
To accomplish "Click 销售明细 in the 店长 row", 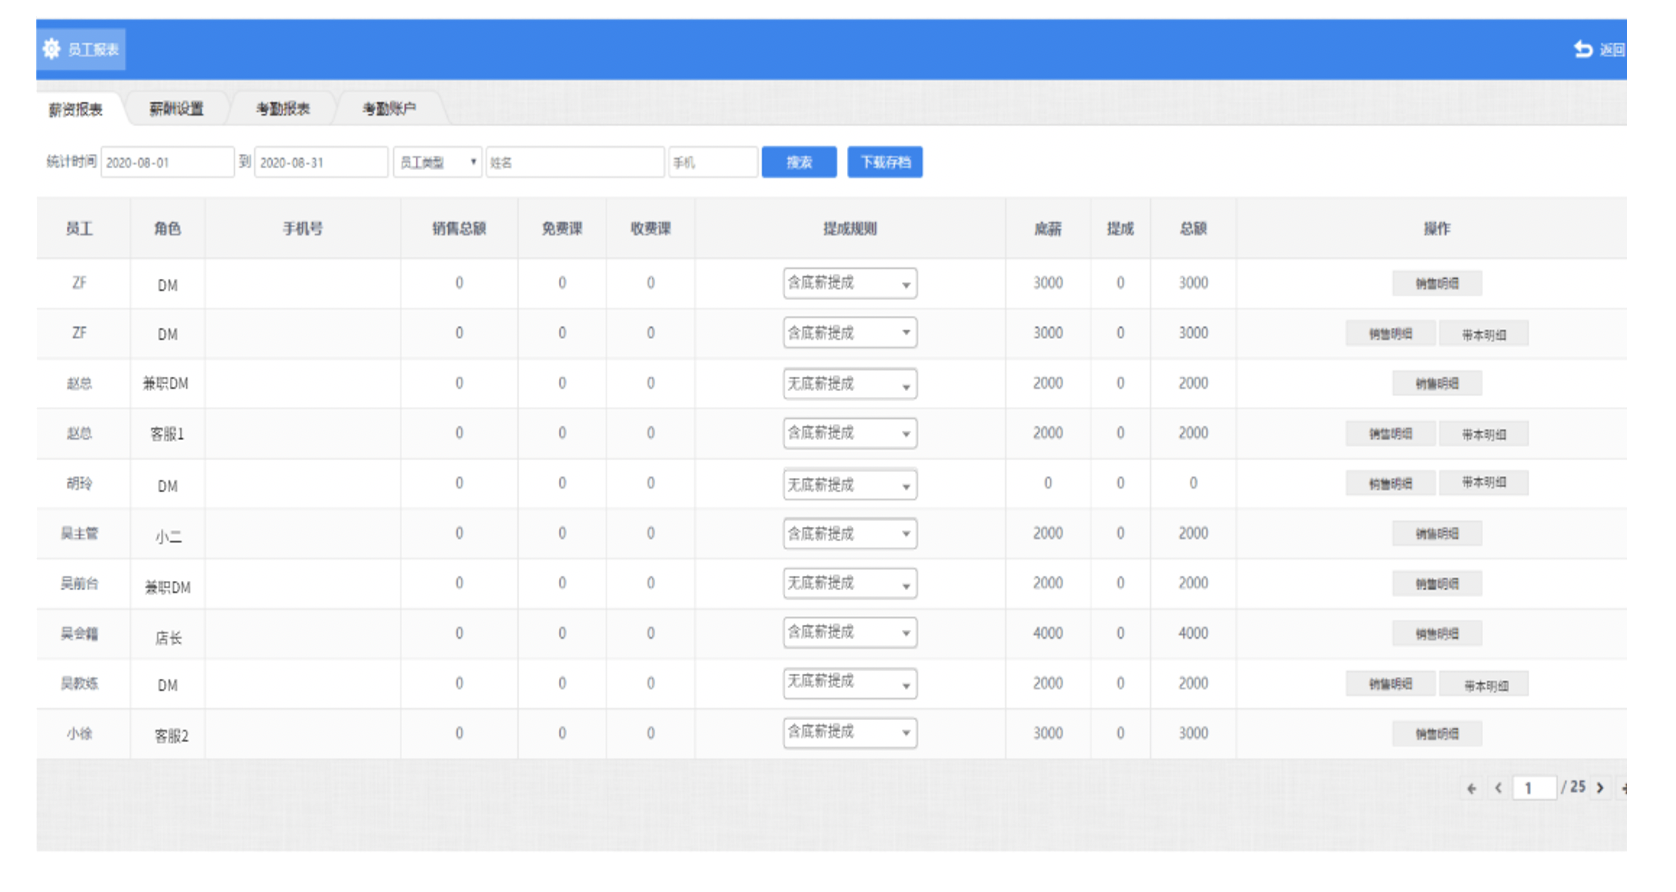I will 1437,633.
